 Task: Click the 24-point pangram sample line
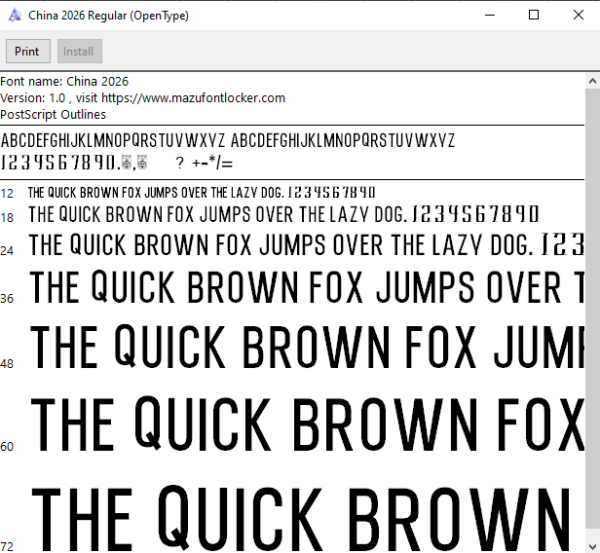point(307,245)
